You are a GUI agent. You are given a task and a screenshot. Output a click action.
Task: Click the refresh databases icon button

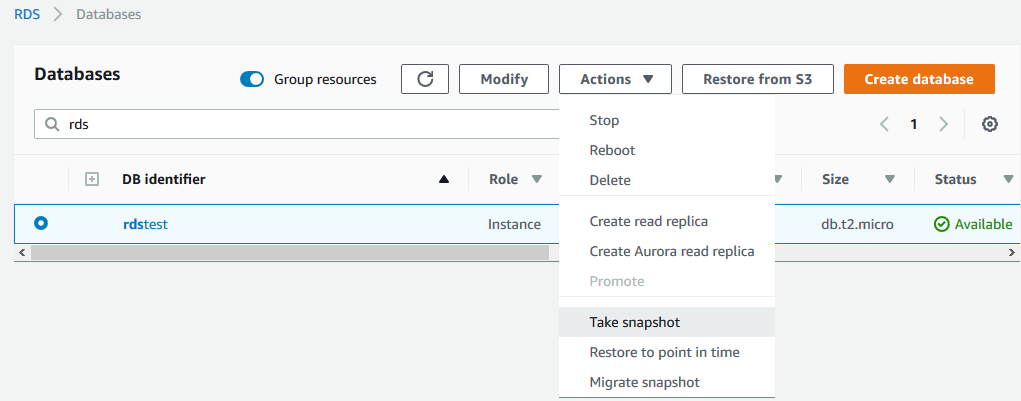point(424,79)
